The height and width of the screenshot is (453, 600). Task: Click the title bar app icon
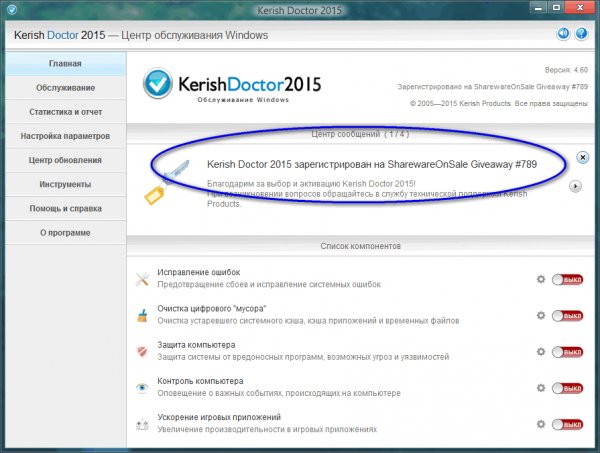click(x=12, y=10)
